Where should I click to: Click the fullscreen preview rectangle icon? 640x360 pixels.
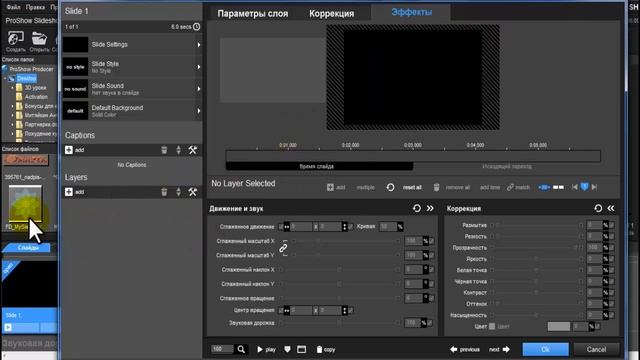302,349
